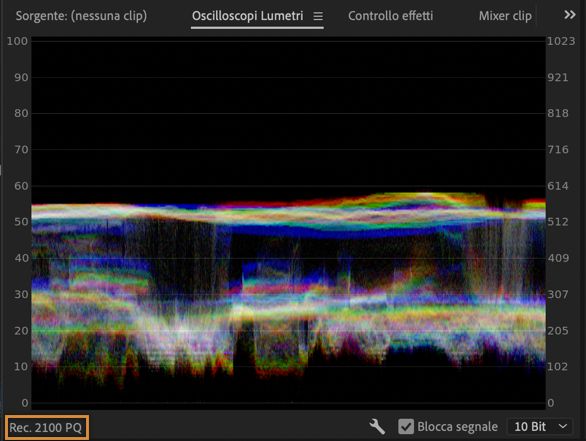The height and width of the screenshot is (441, 586).
Task: Open scope settings wrench icon
Action: pyautogui.click(x=377, y=426)
